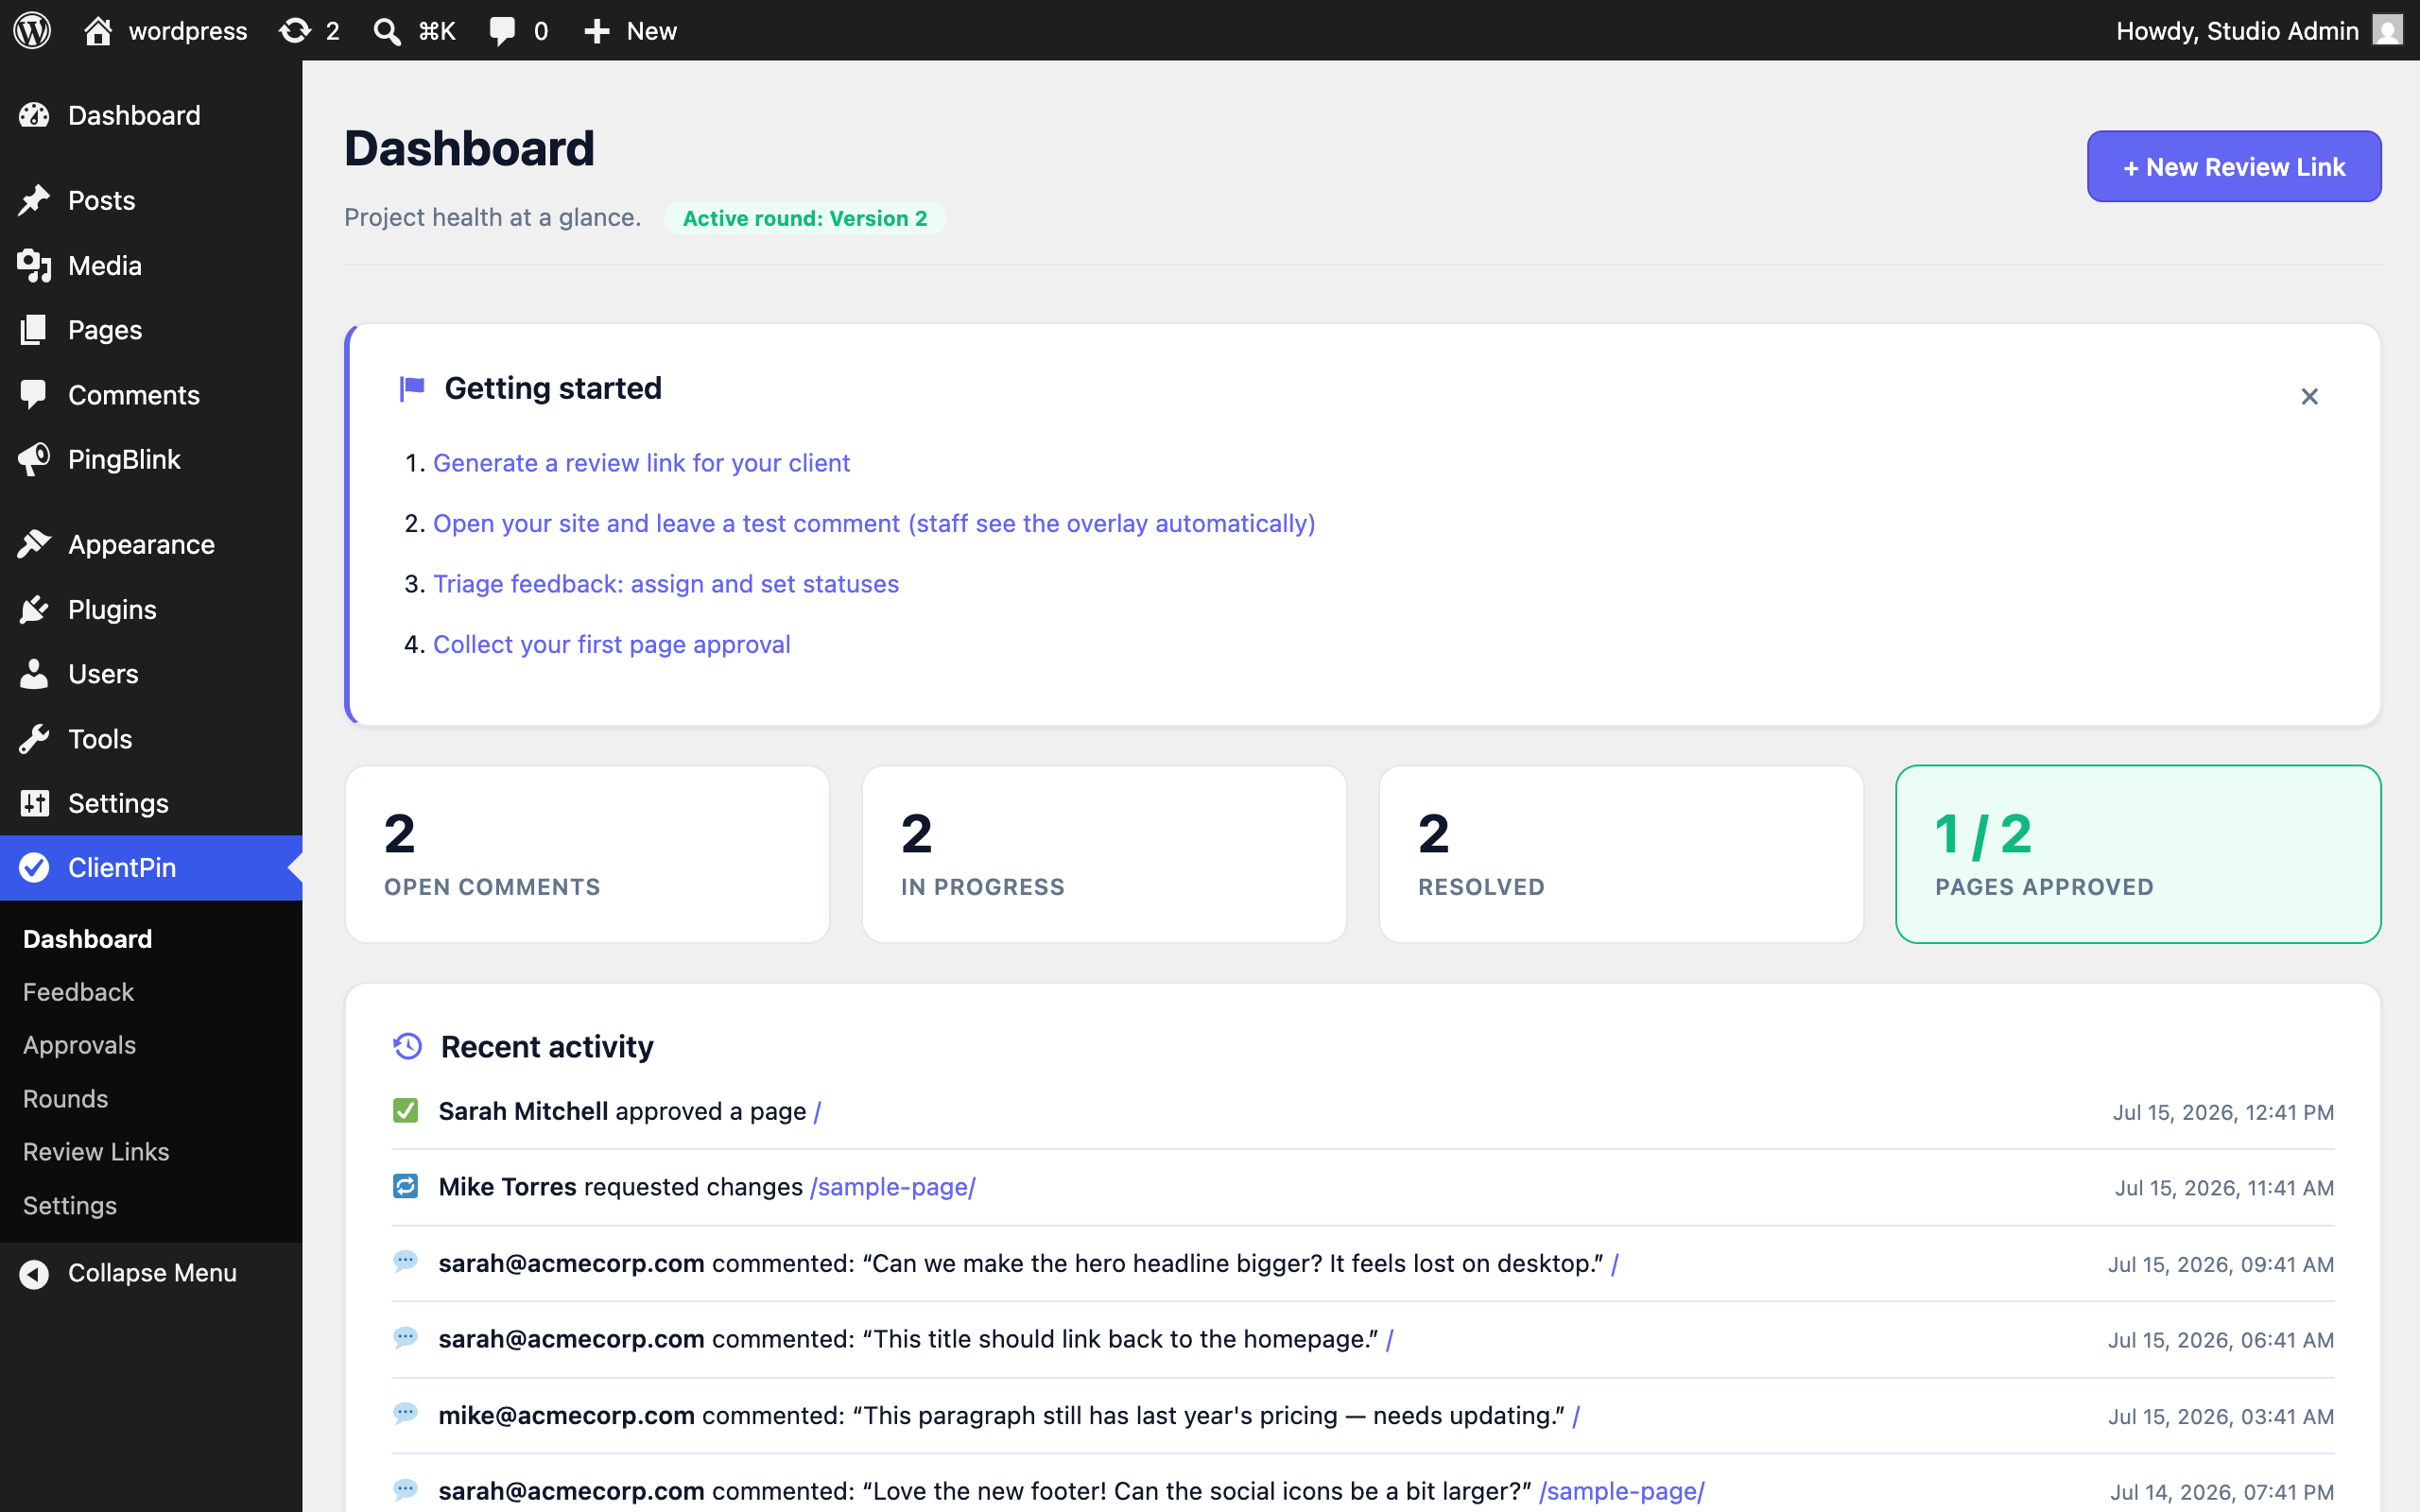The width and height of the screenshot is (2420, 1512).
Task: Open Collect your first page approval link
Action: click(x=612, y=644)
